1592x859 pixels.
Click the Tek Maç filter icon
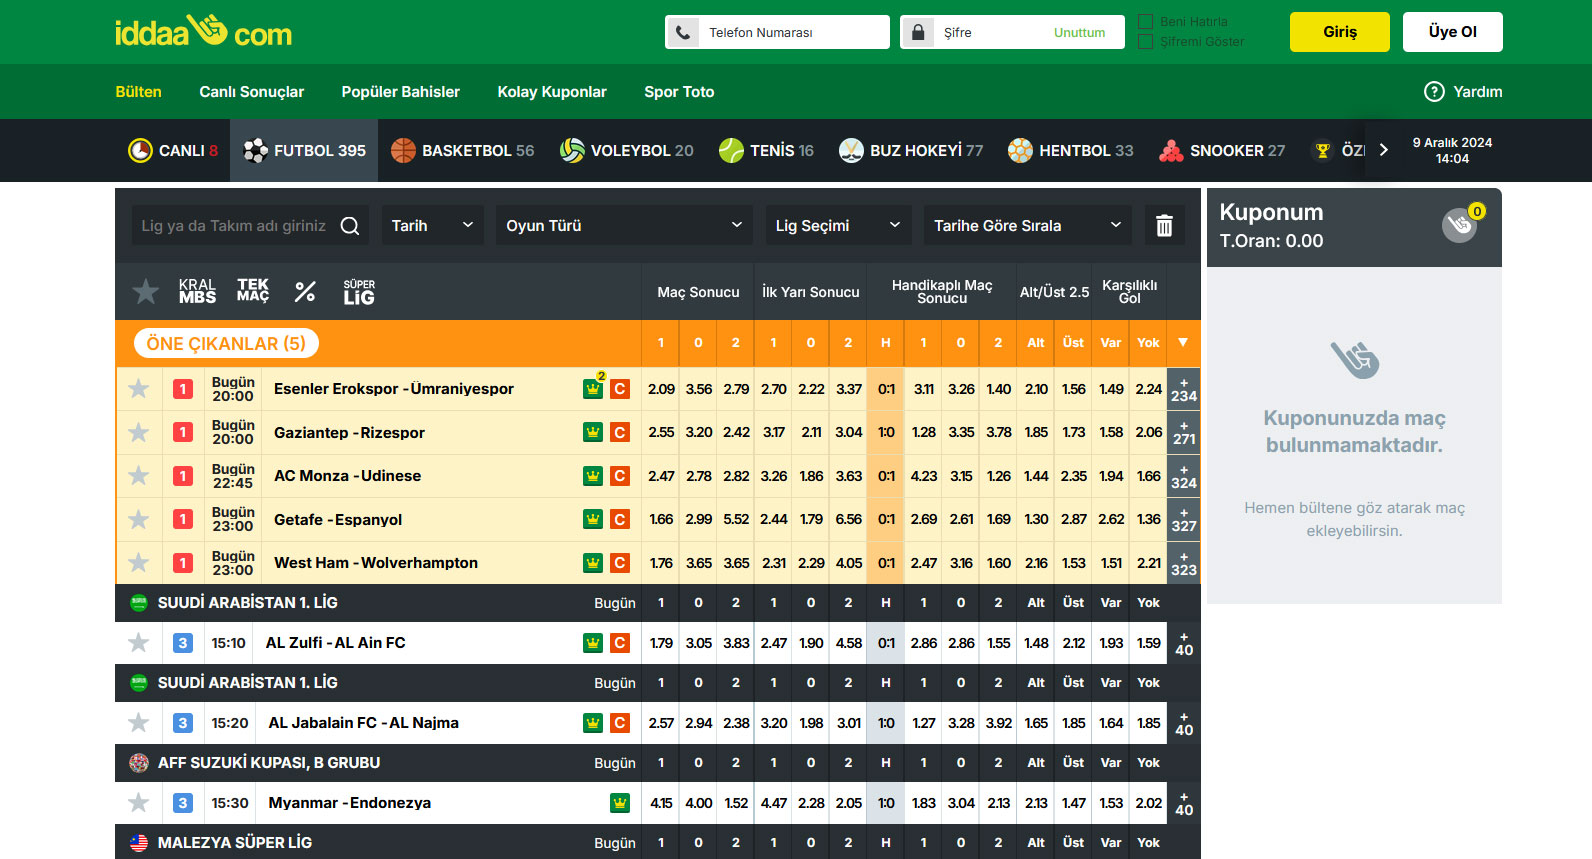[253, 290]
